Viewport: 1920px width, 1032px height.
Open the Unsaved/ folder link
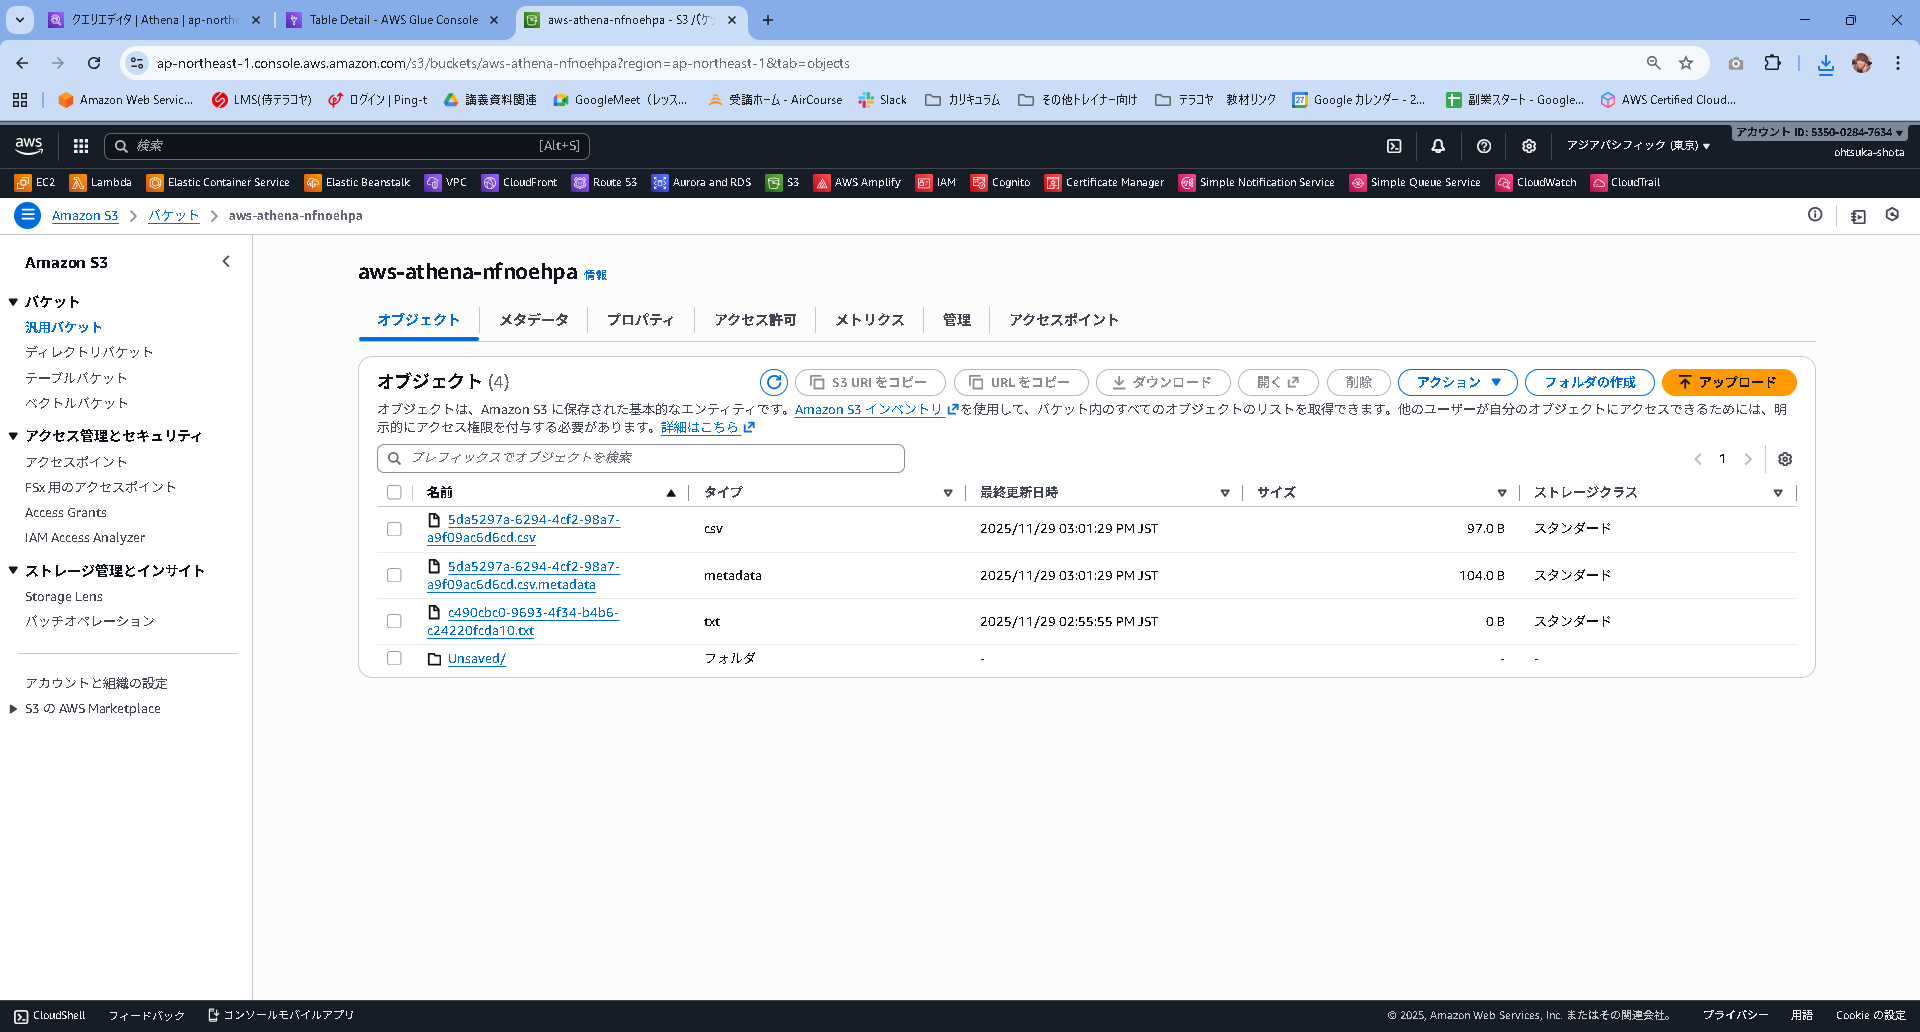(x=477, y=659)
